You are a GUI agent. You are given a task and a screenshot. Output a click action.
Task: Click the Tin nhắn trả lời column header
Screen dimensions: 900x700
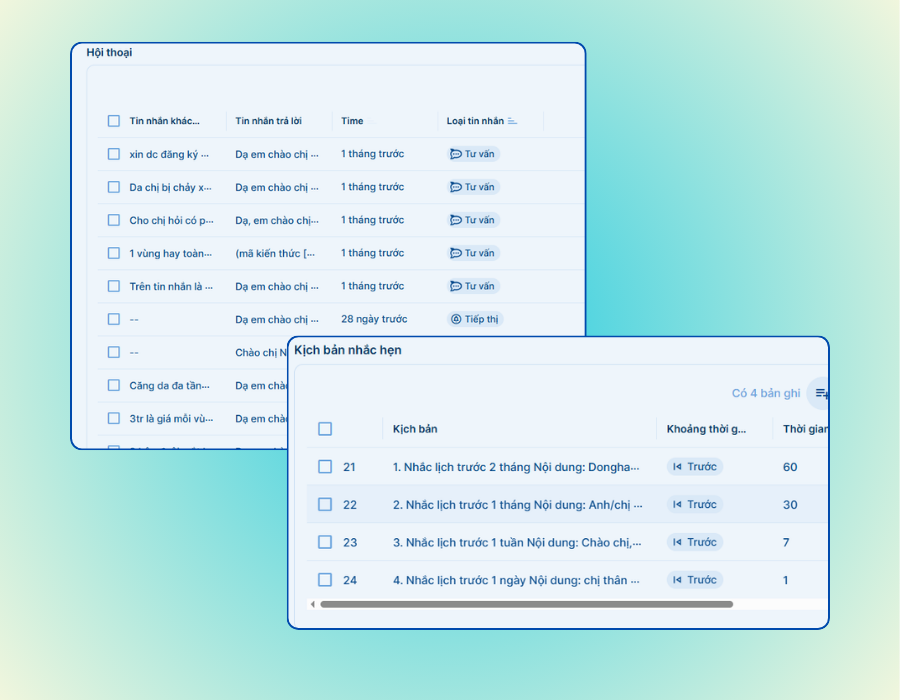click(x=268, y=121)
